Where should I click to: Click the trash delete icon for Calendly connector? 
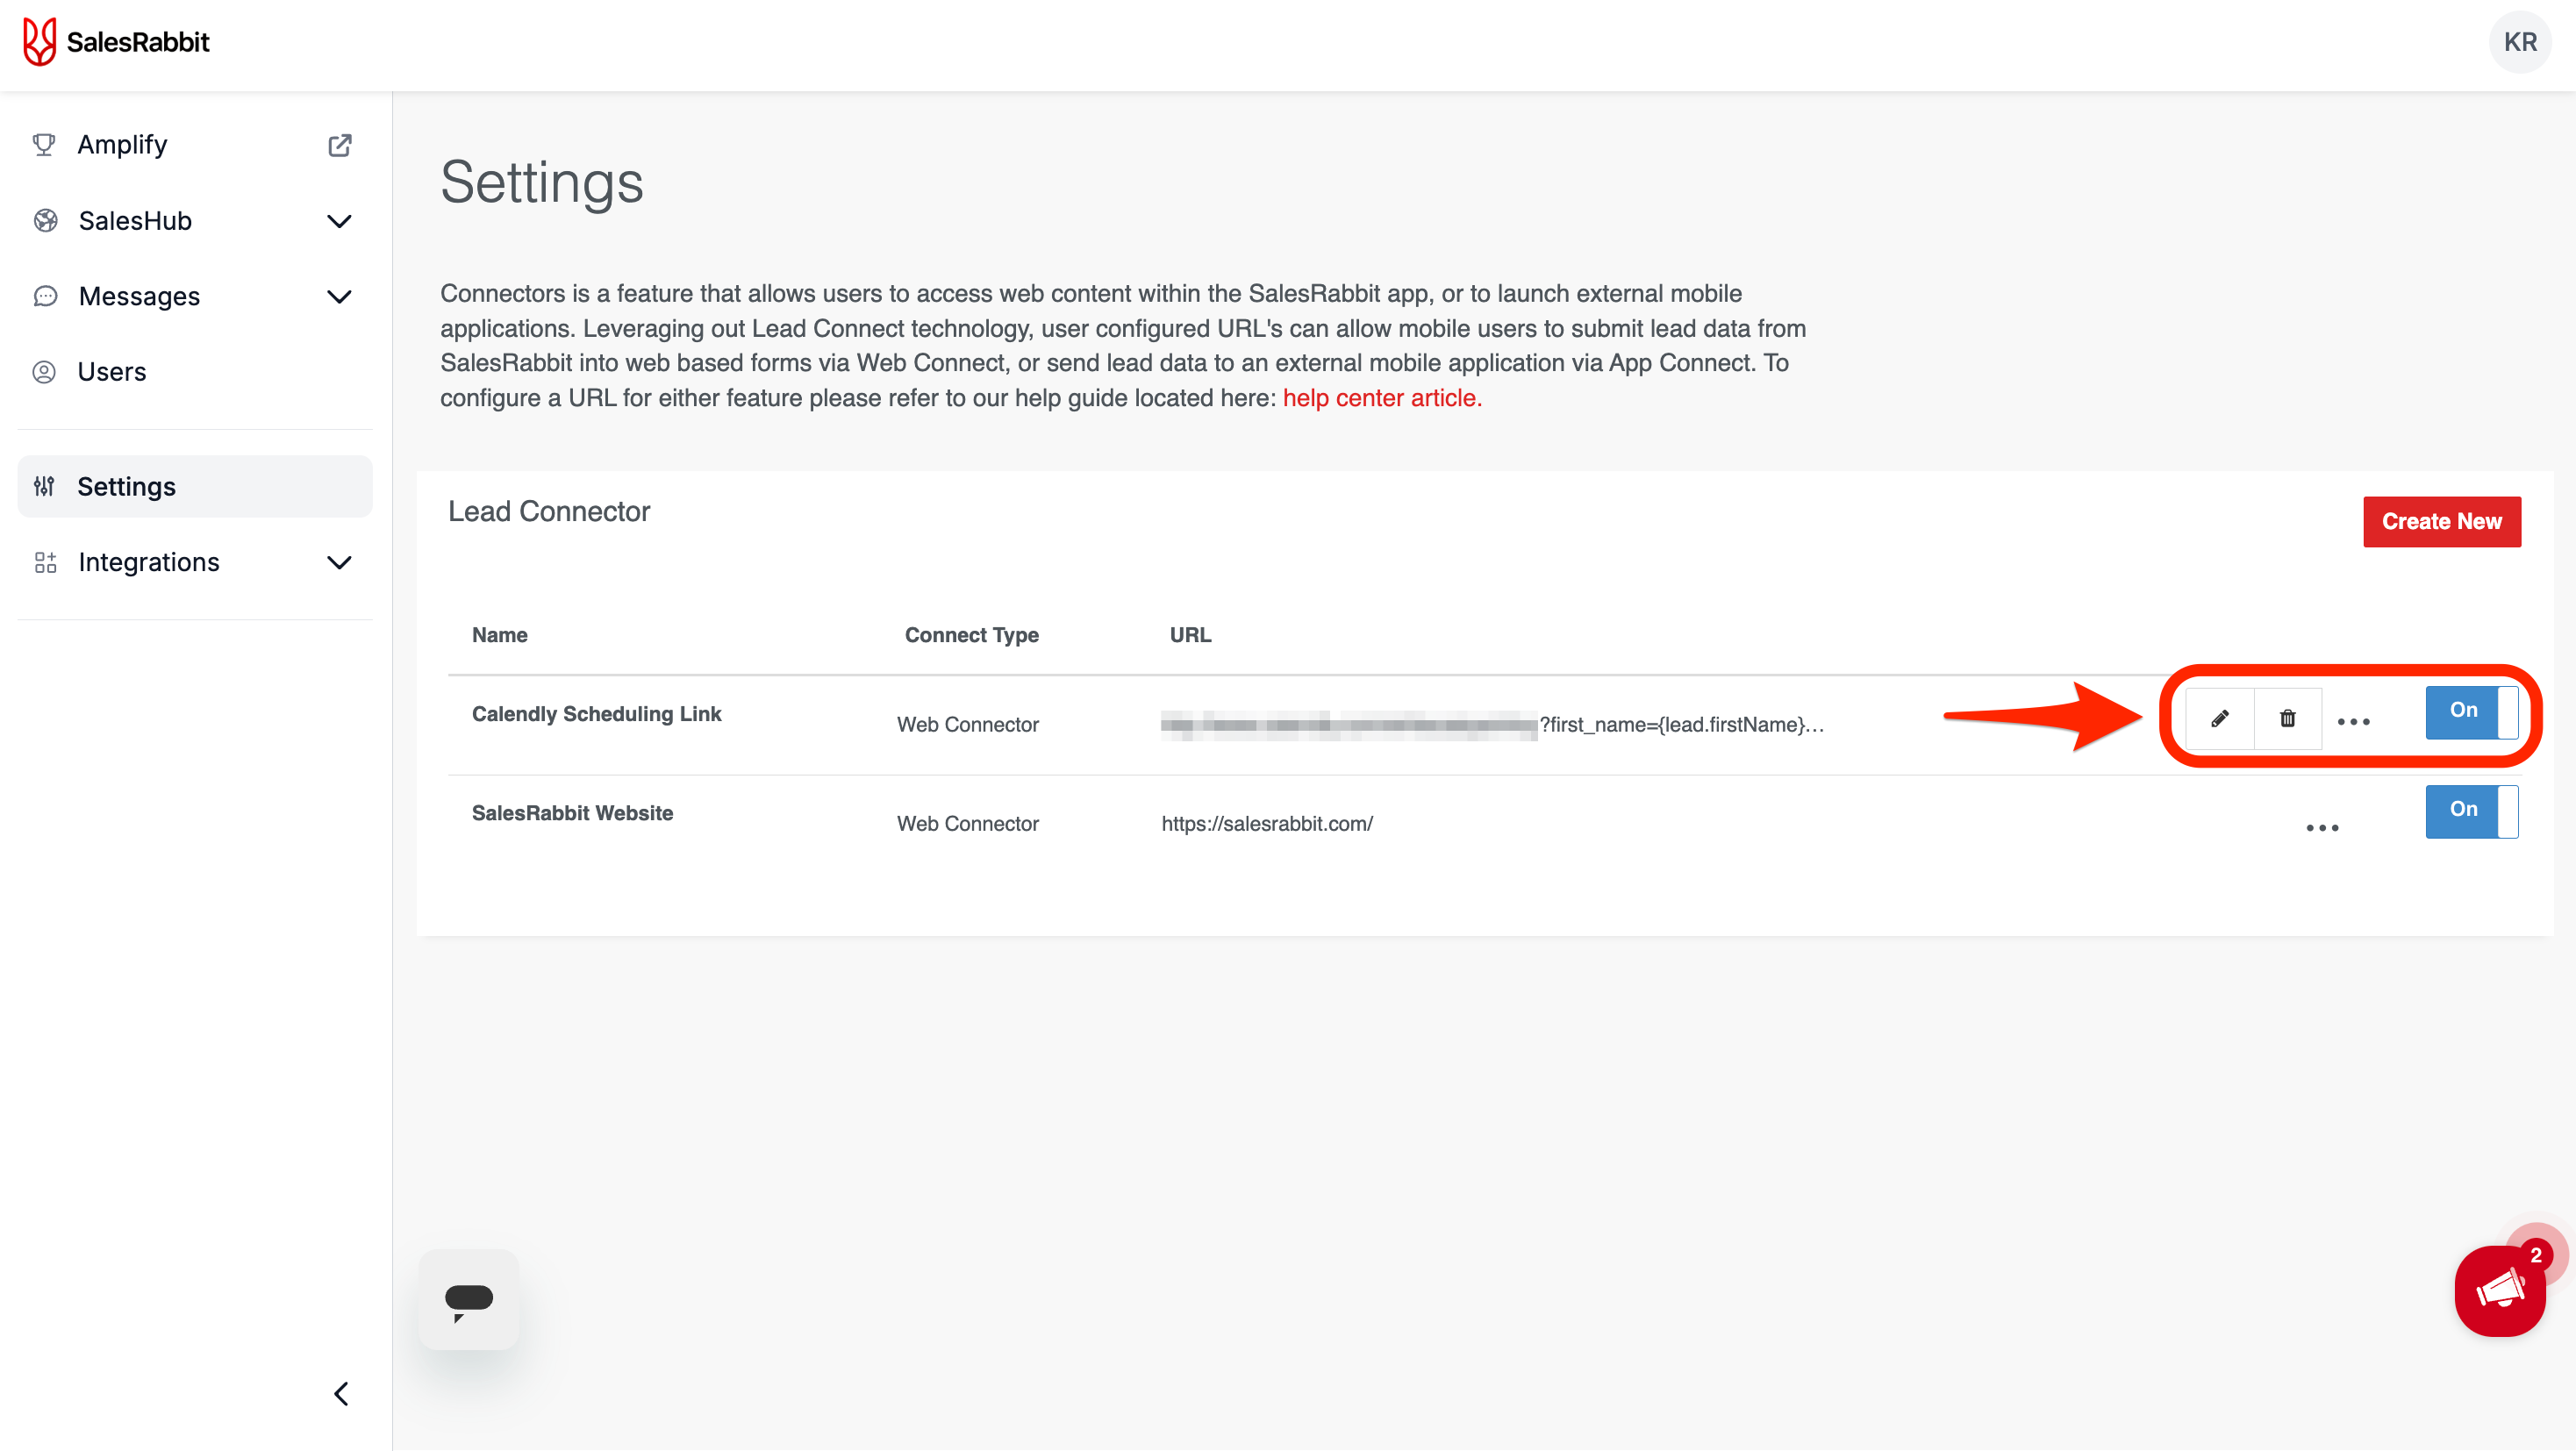click(2287, 719)
